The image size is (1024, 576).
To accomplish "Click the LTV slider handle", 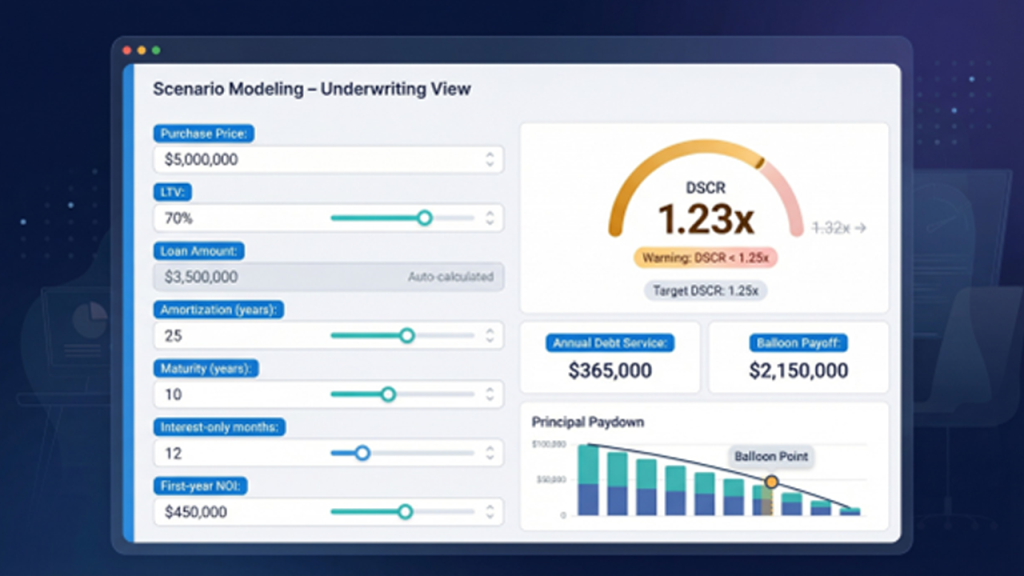I will [424, 218].
